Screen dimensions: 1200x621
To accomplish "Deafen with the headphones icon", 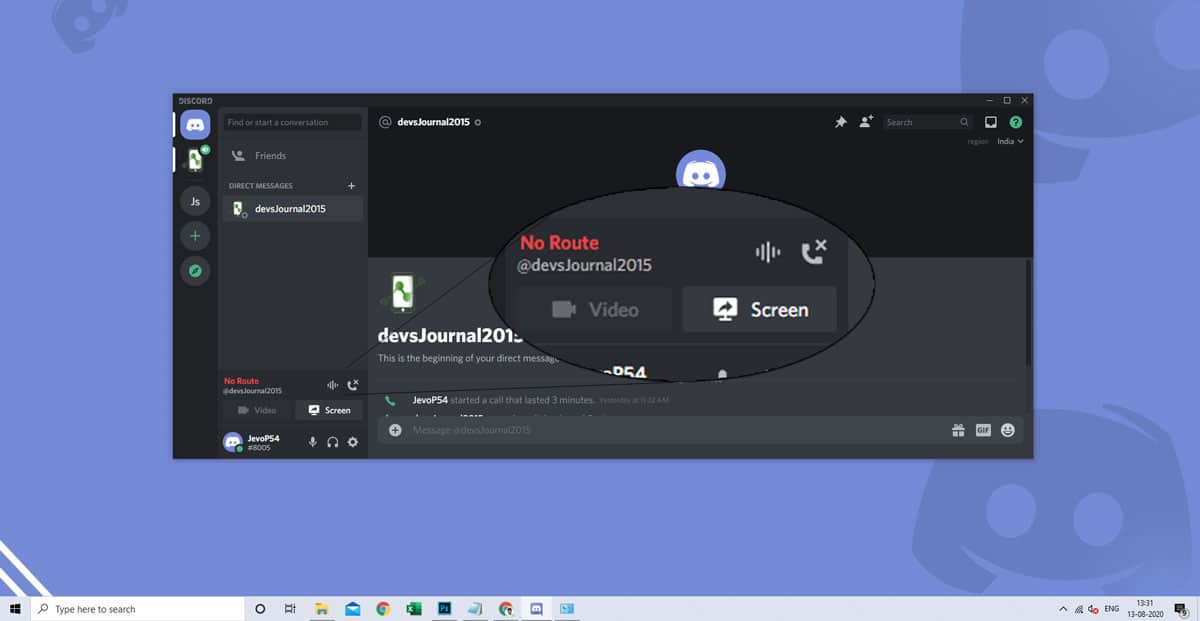I will click(333, 442).
